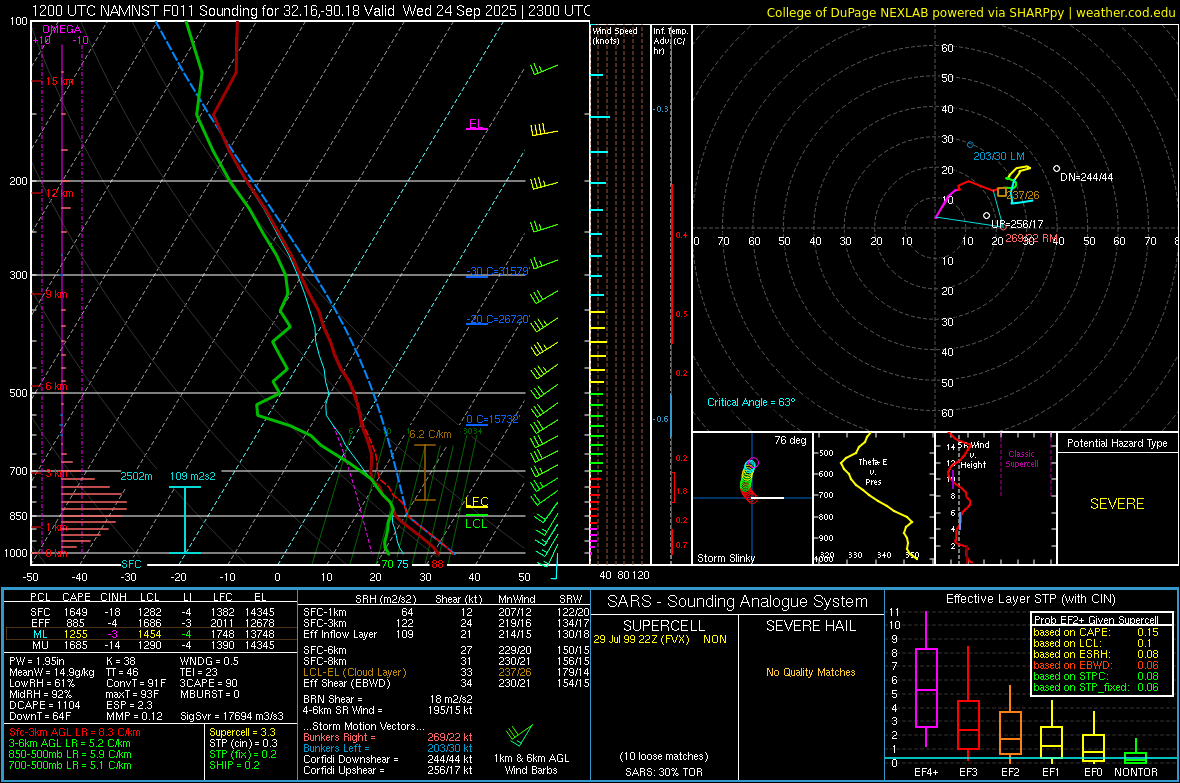Click the '109 m2s2' helicity label
This screenshot has width=1180, height=783.
click(x=193, y=477)
